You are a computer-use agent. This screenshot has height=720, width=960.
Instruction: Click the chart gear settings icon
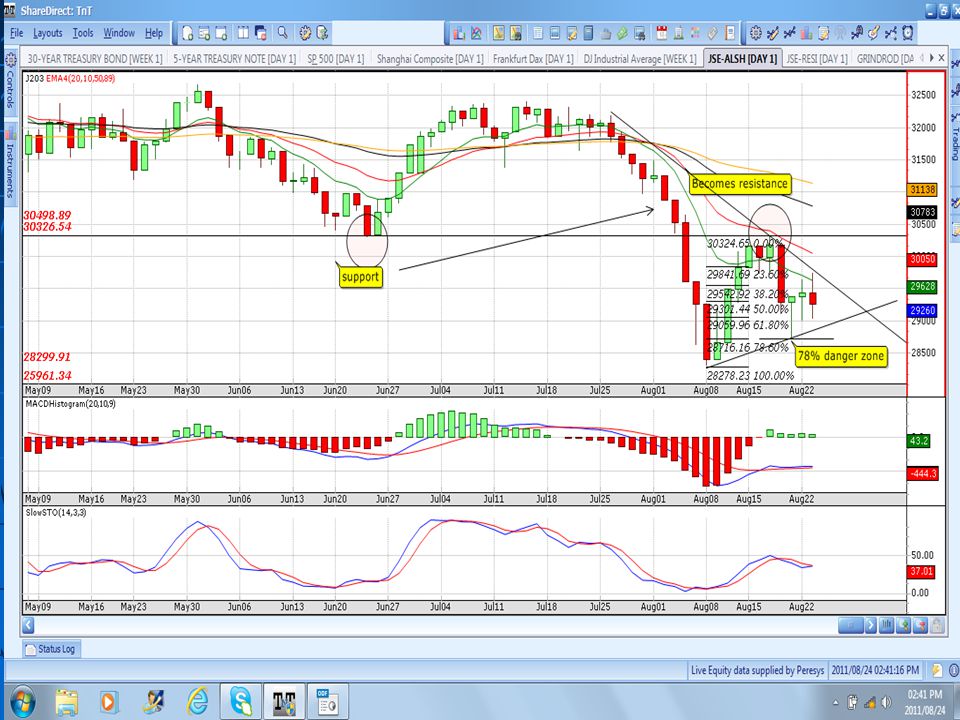click(x=756, y=33)
